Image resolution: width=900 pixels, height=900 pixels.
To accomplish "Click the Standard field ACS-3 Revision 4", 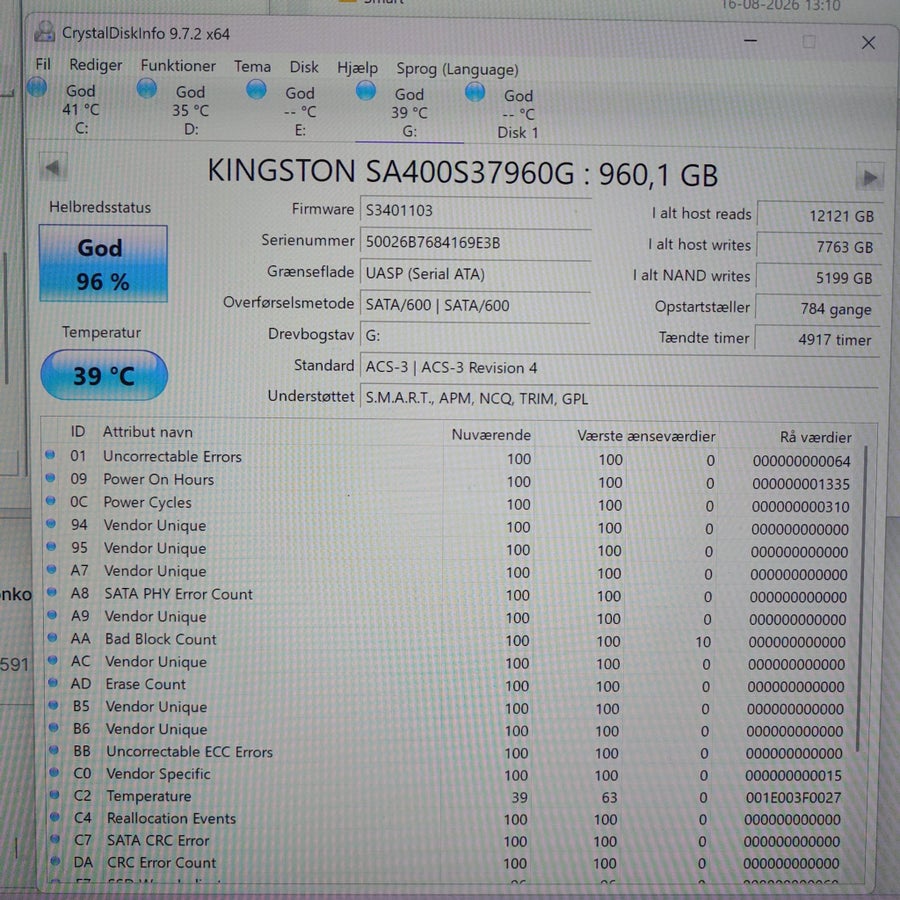I will (619, 367).
